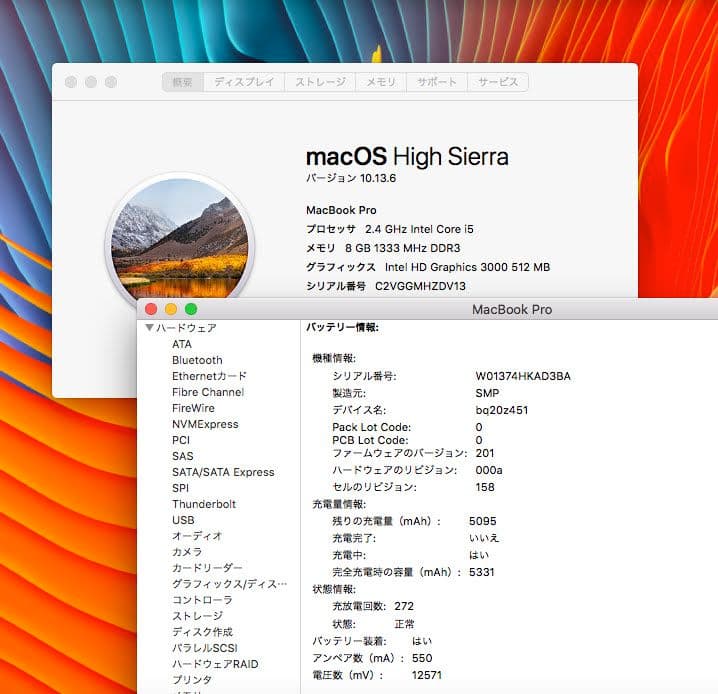
Task: Click the macOS High Sierra title text
Action: (x=407, y=157)
